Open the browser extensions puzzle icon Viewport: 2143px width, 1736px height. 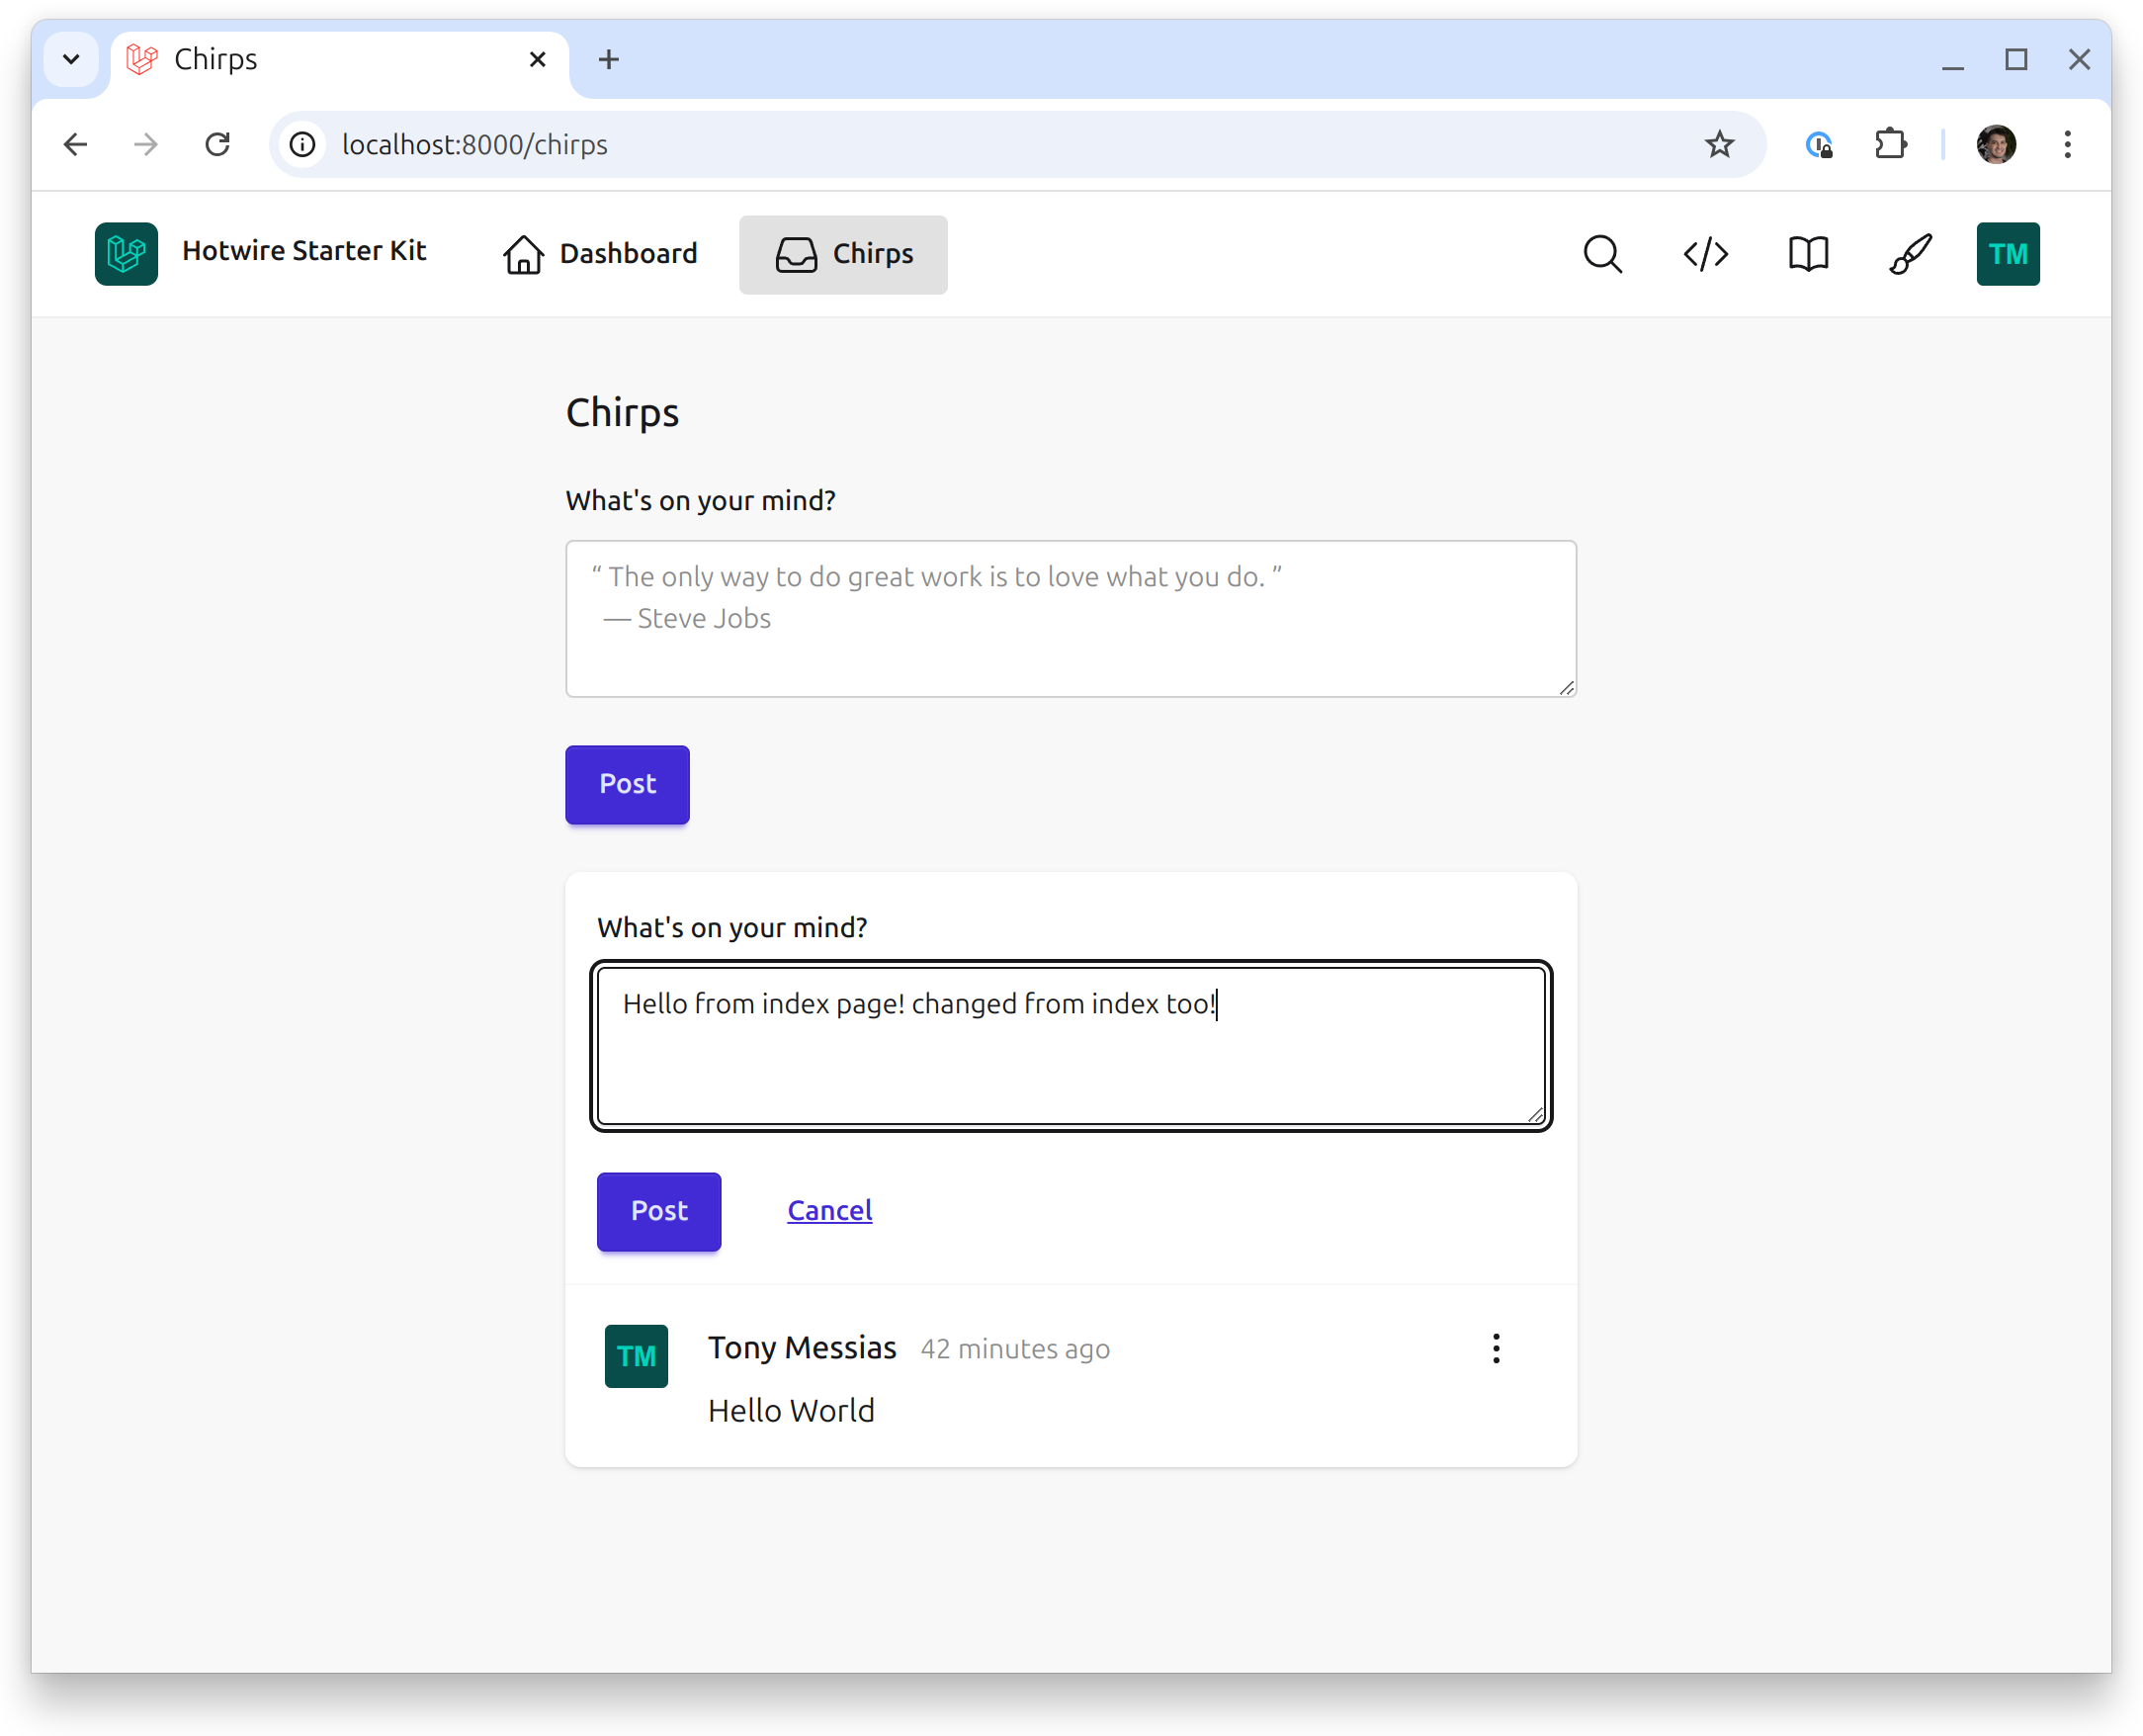1891,144
